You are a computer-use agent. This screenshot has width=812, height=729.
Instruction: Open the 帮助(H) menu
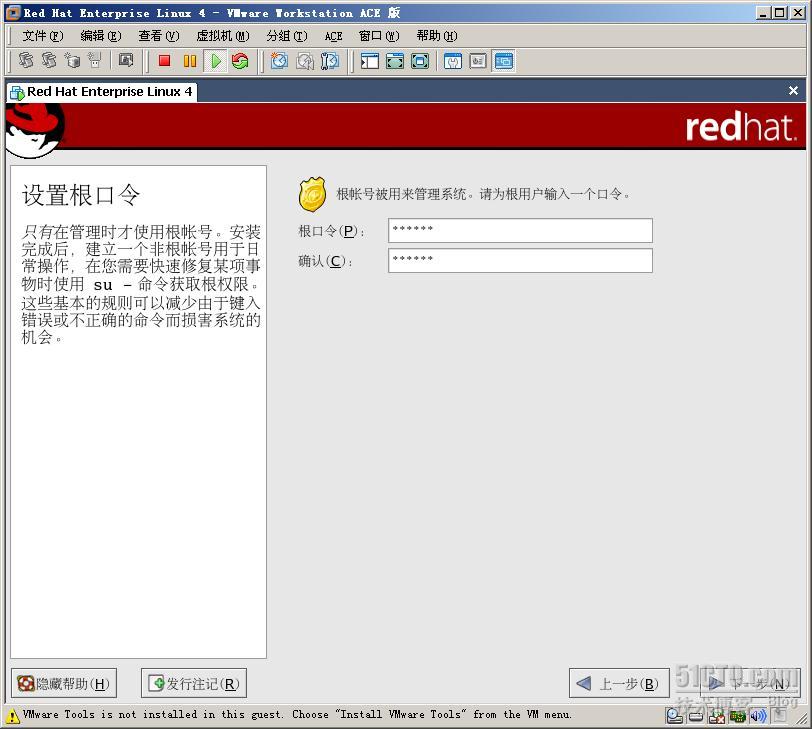(x=437, y=36)
